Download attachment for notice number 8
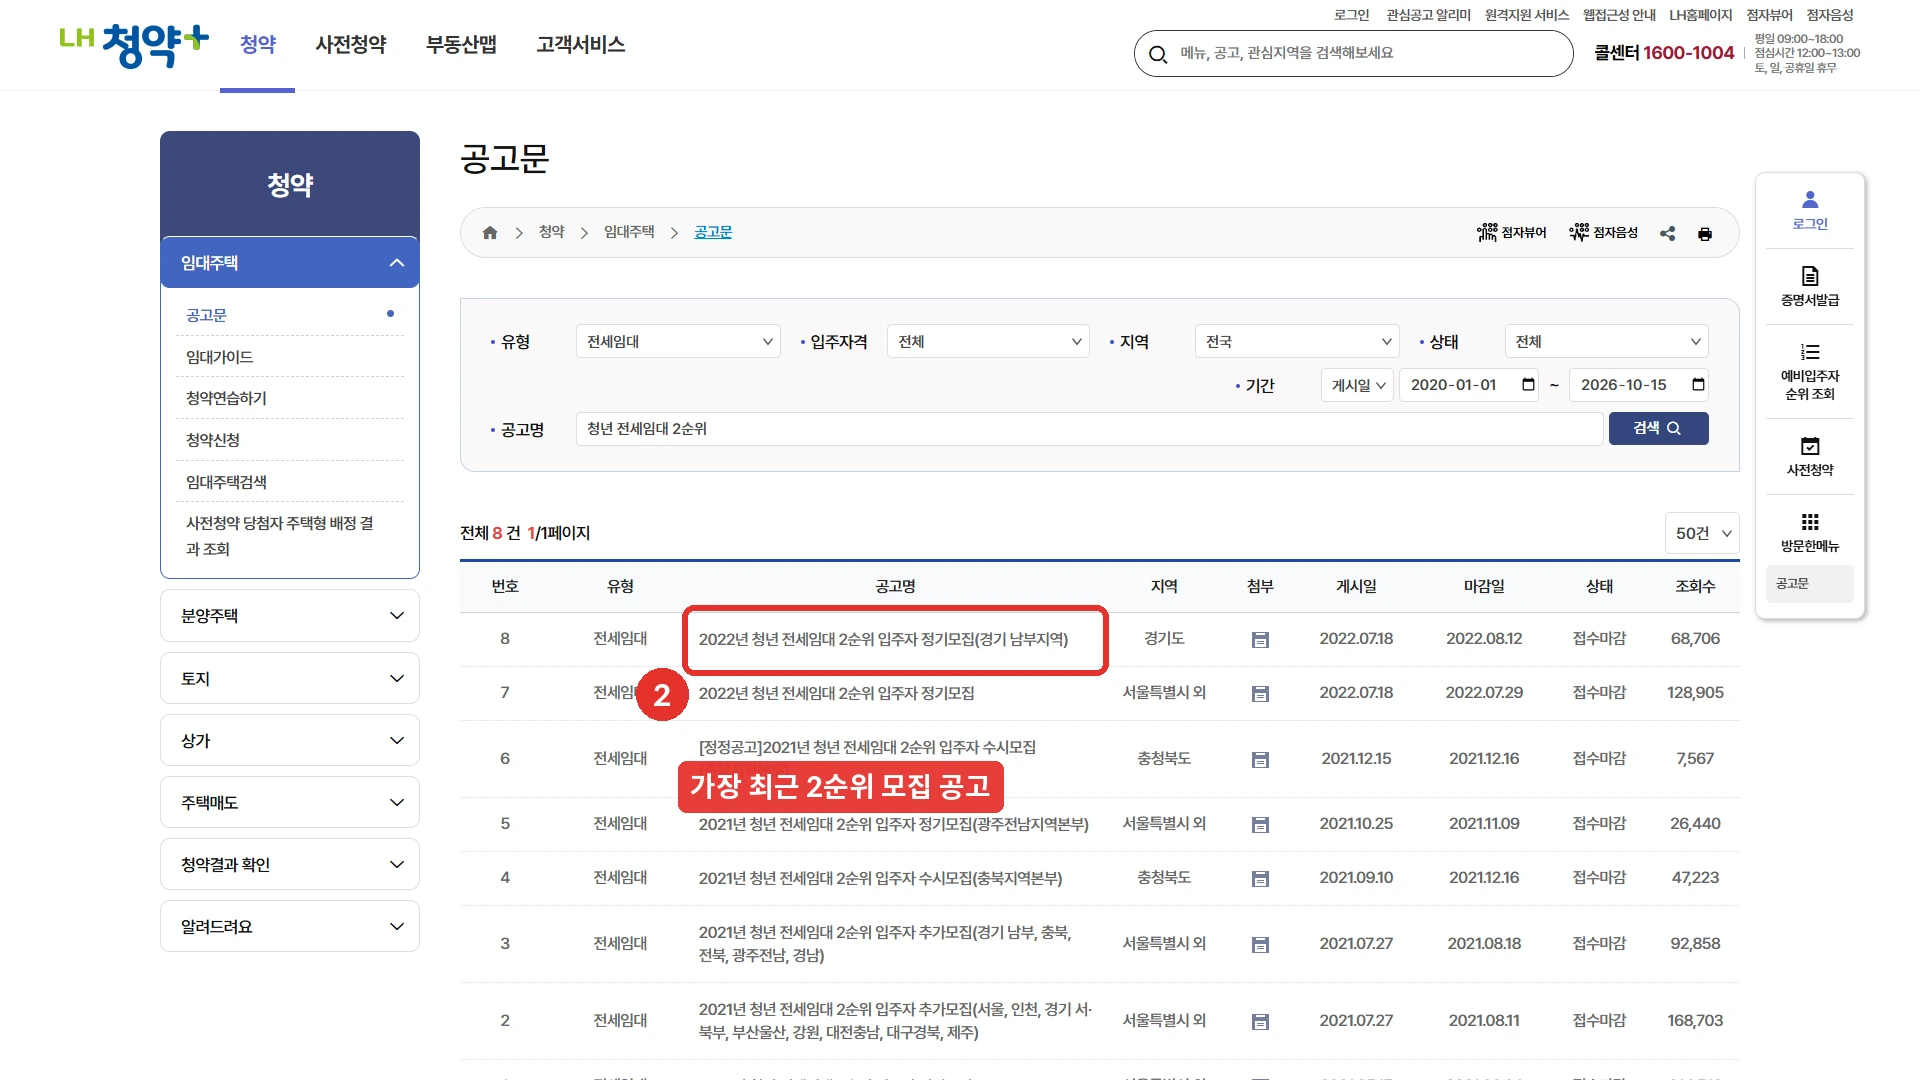1920x1080 pixels. pos(1260,640)
